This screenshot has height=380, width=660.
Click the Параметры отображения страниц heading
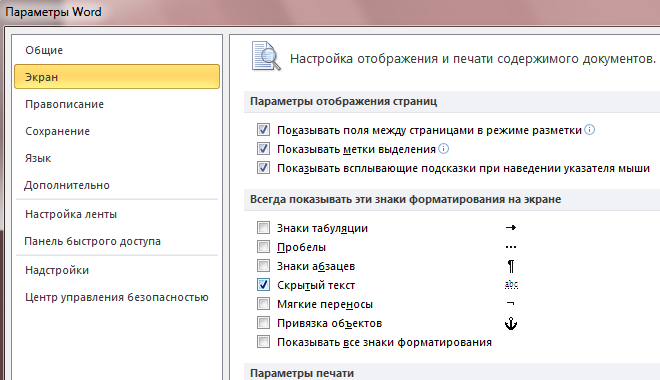coord(343,101)
